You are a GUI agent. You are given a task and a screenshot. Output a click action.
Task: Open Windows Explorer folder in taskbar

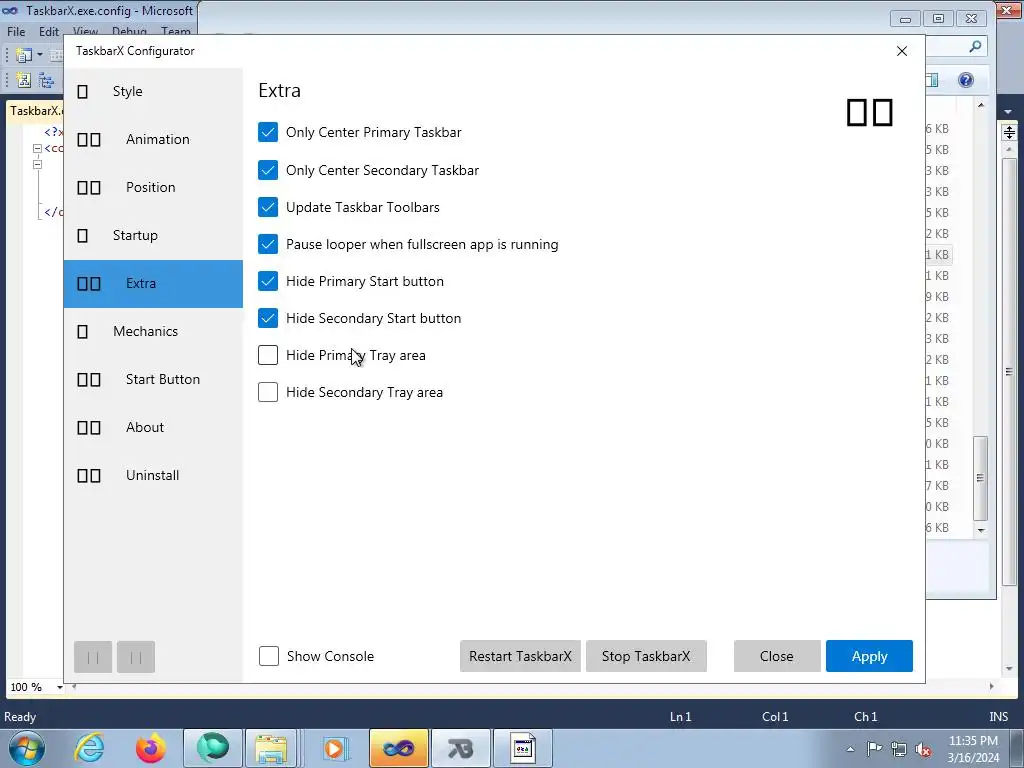click(271, 748)
